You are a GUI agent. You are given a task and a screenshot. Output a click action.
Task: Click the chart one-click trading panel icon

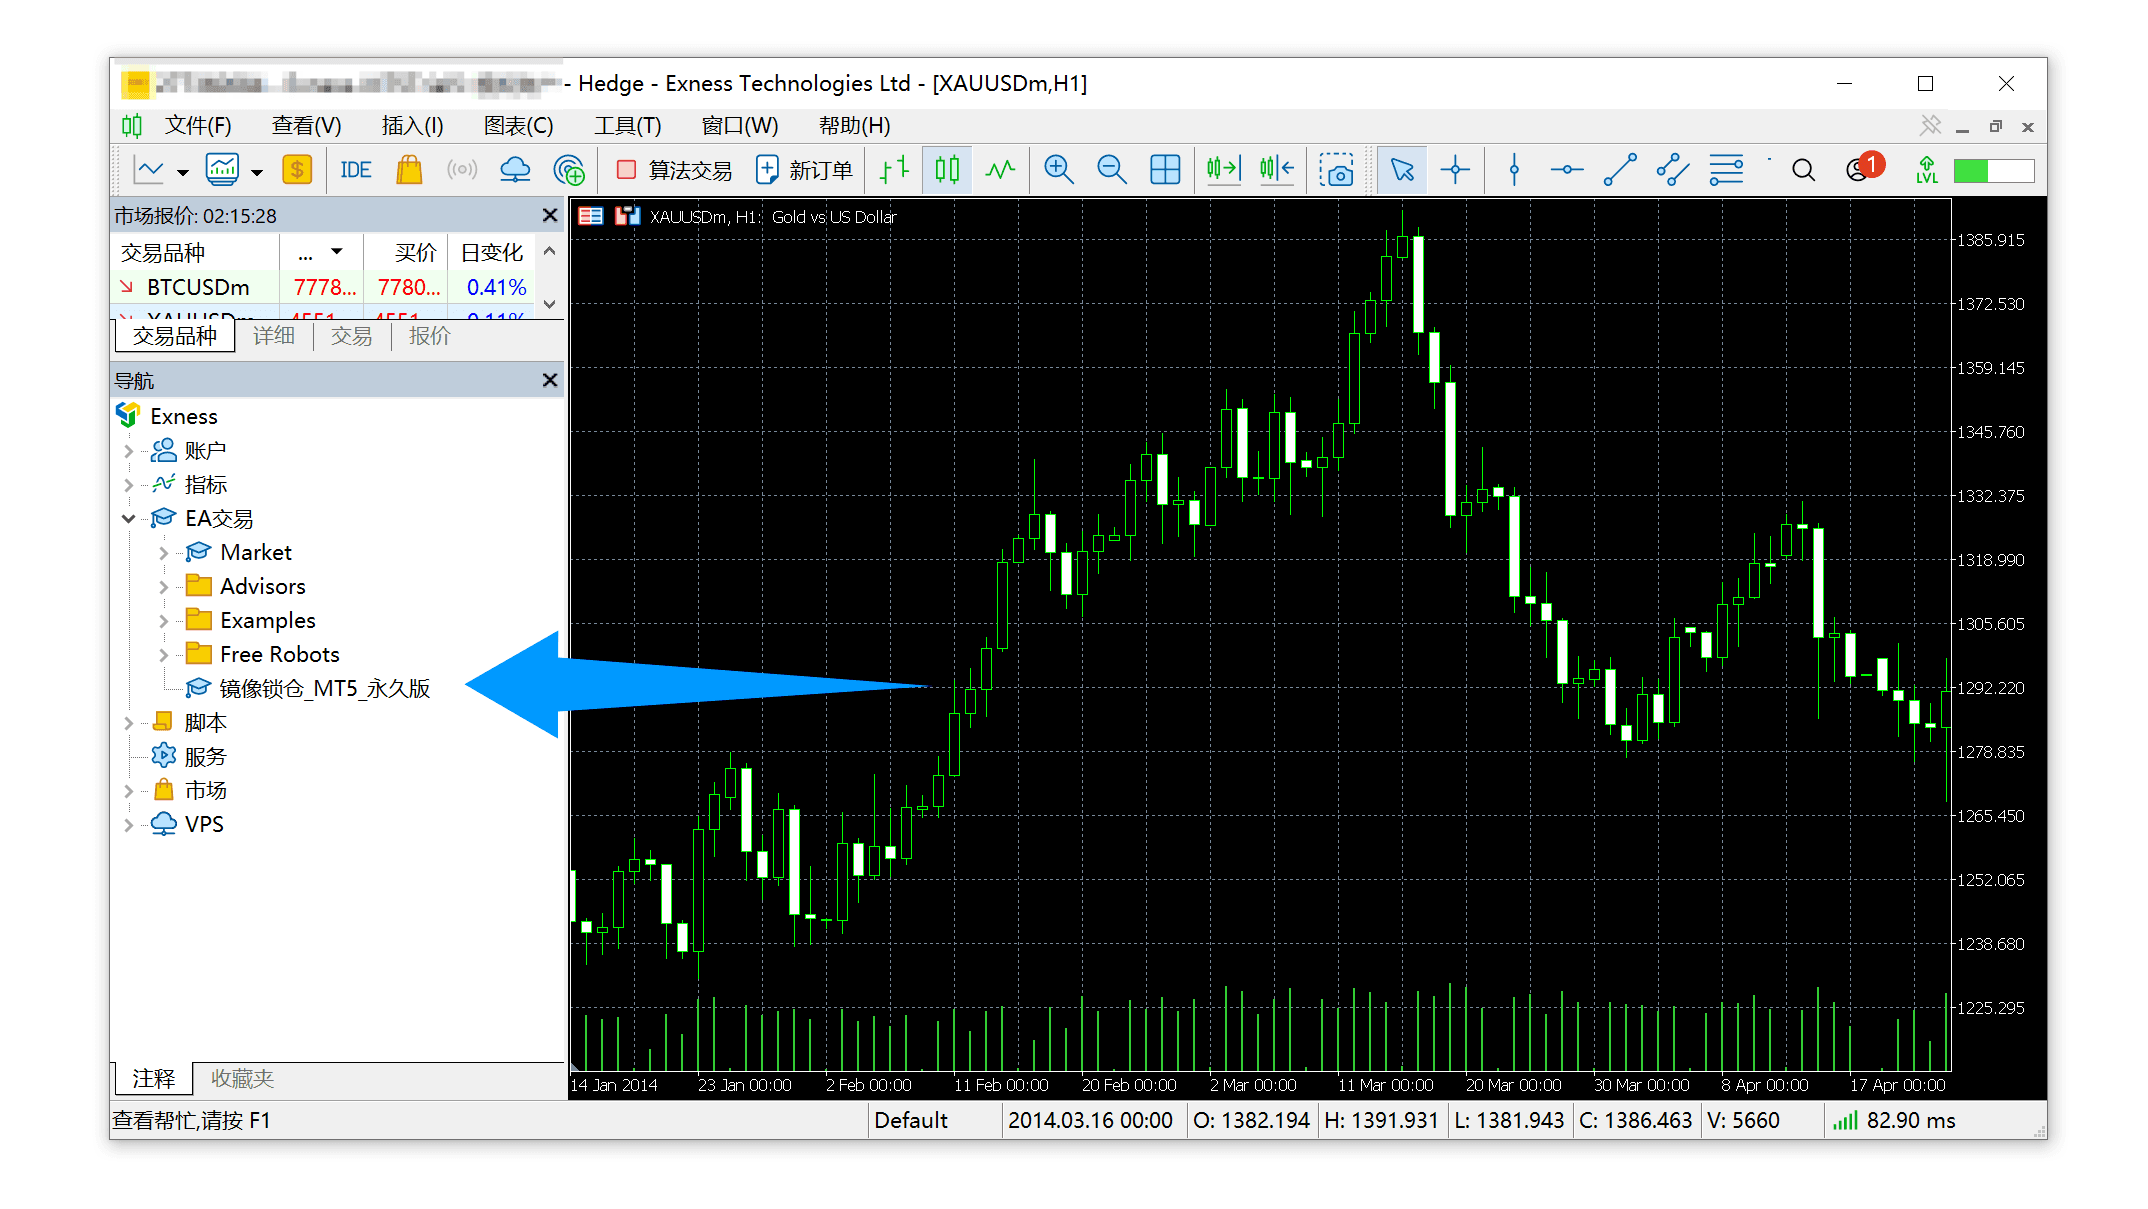click(627, 216)
